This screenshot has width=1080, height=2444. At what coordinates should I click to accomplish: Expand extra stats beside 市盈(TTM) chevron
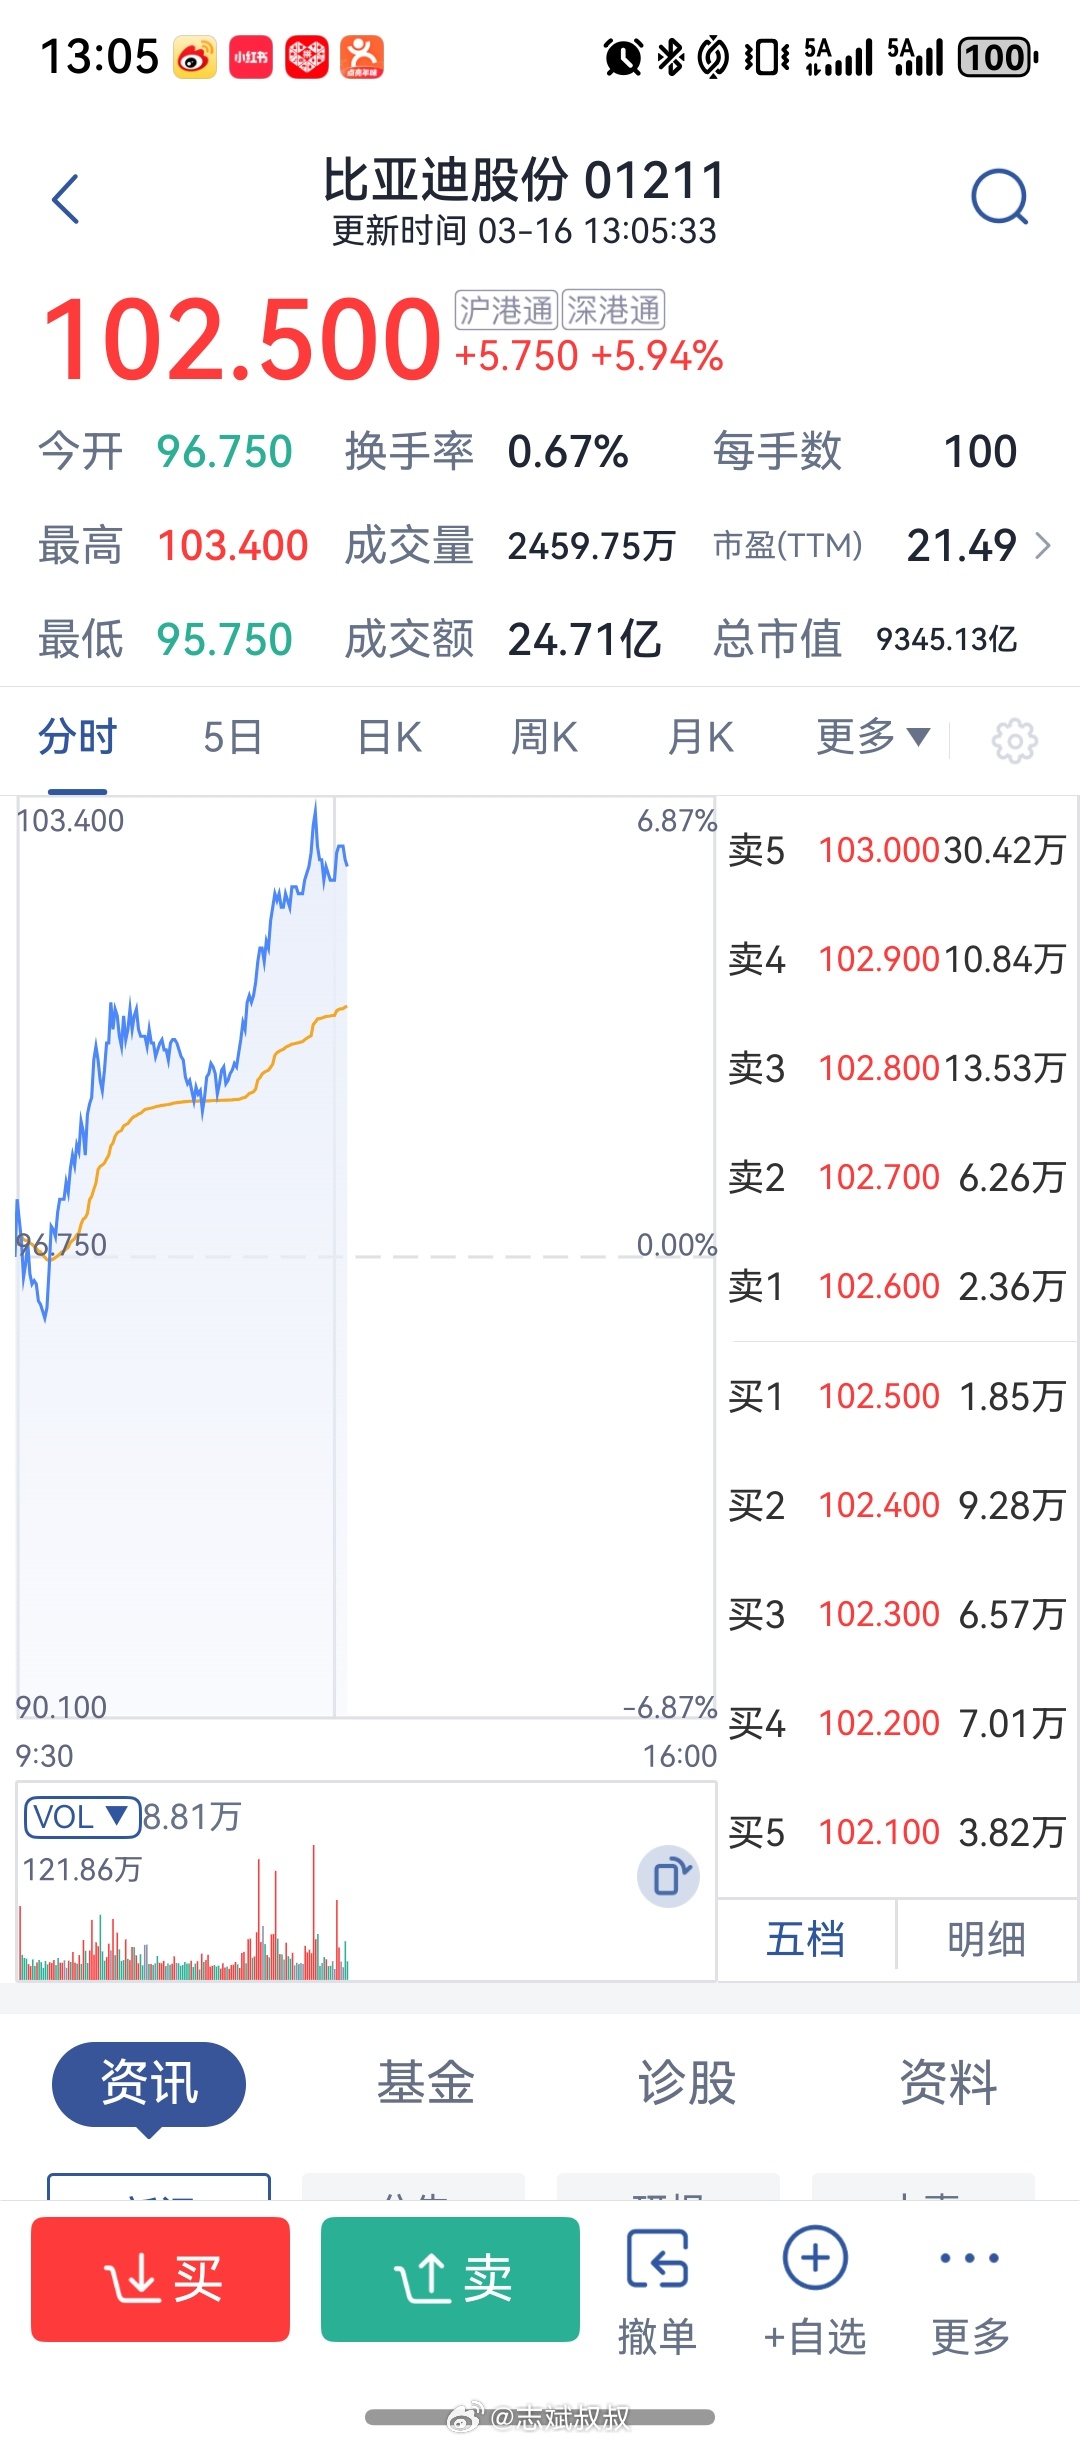[1042, 546]
